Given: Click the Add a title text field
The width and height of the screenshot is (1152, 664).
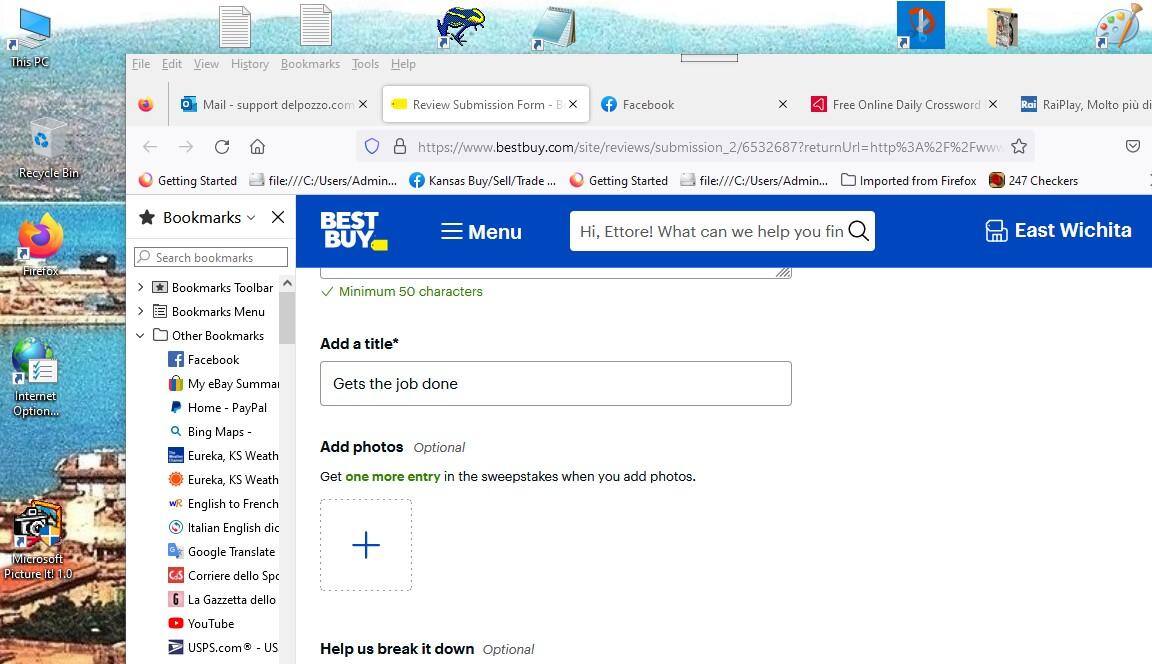Looking at the screenshot, I should [555, 384].
